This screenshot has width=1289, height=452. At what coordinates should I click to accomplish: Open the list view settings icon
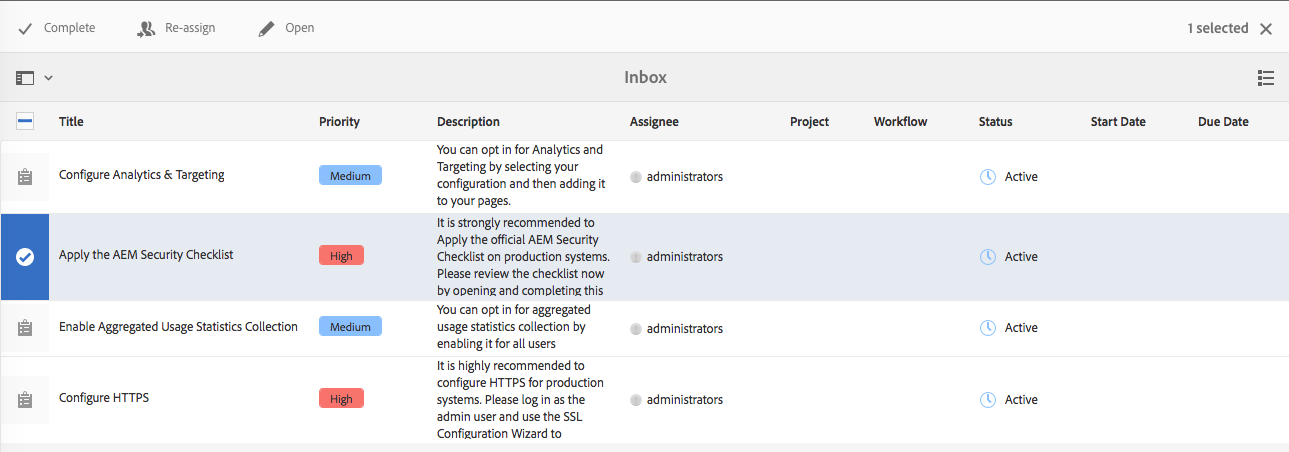click(x=1265, y=78)
